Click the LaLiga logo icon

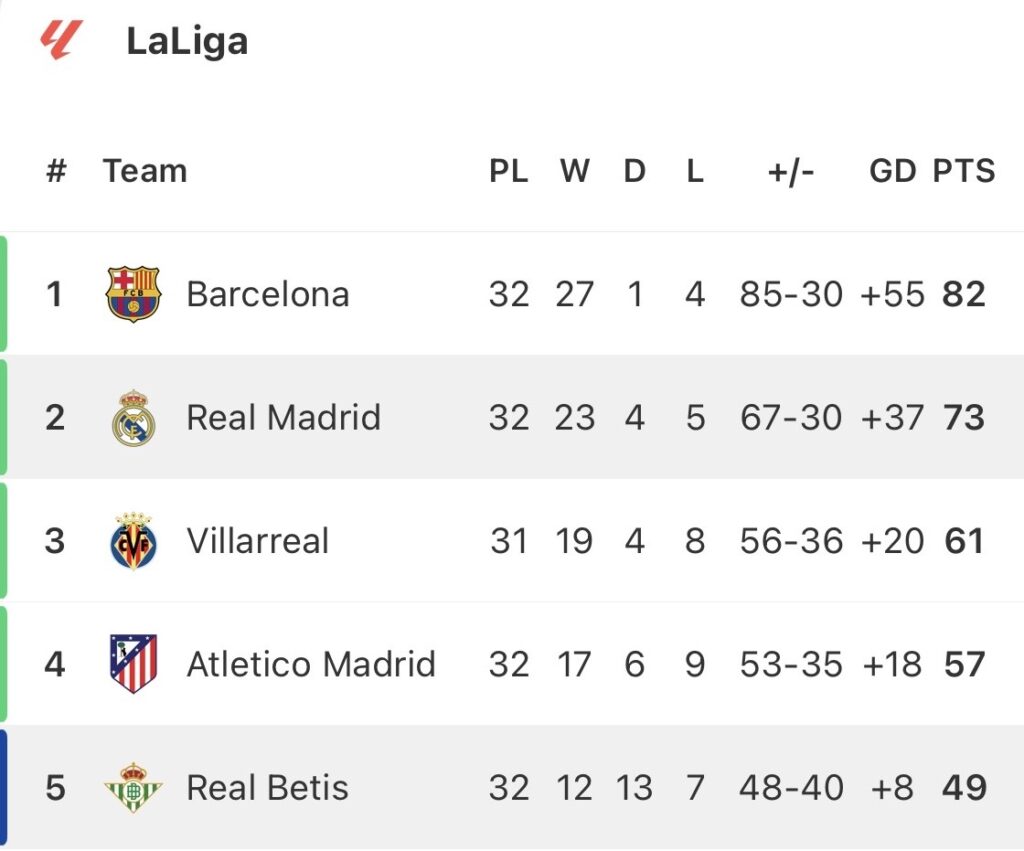62,41
